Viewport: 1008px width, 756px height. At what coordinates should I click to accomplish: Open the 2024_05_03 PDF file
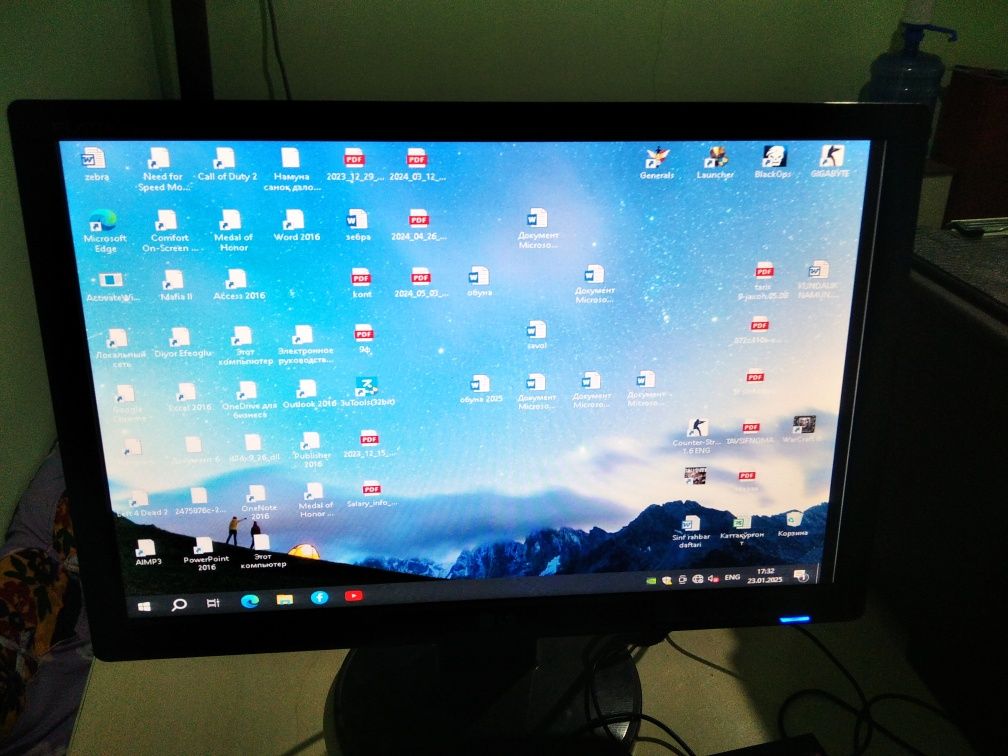421,283
